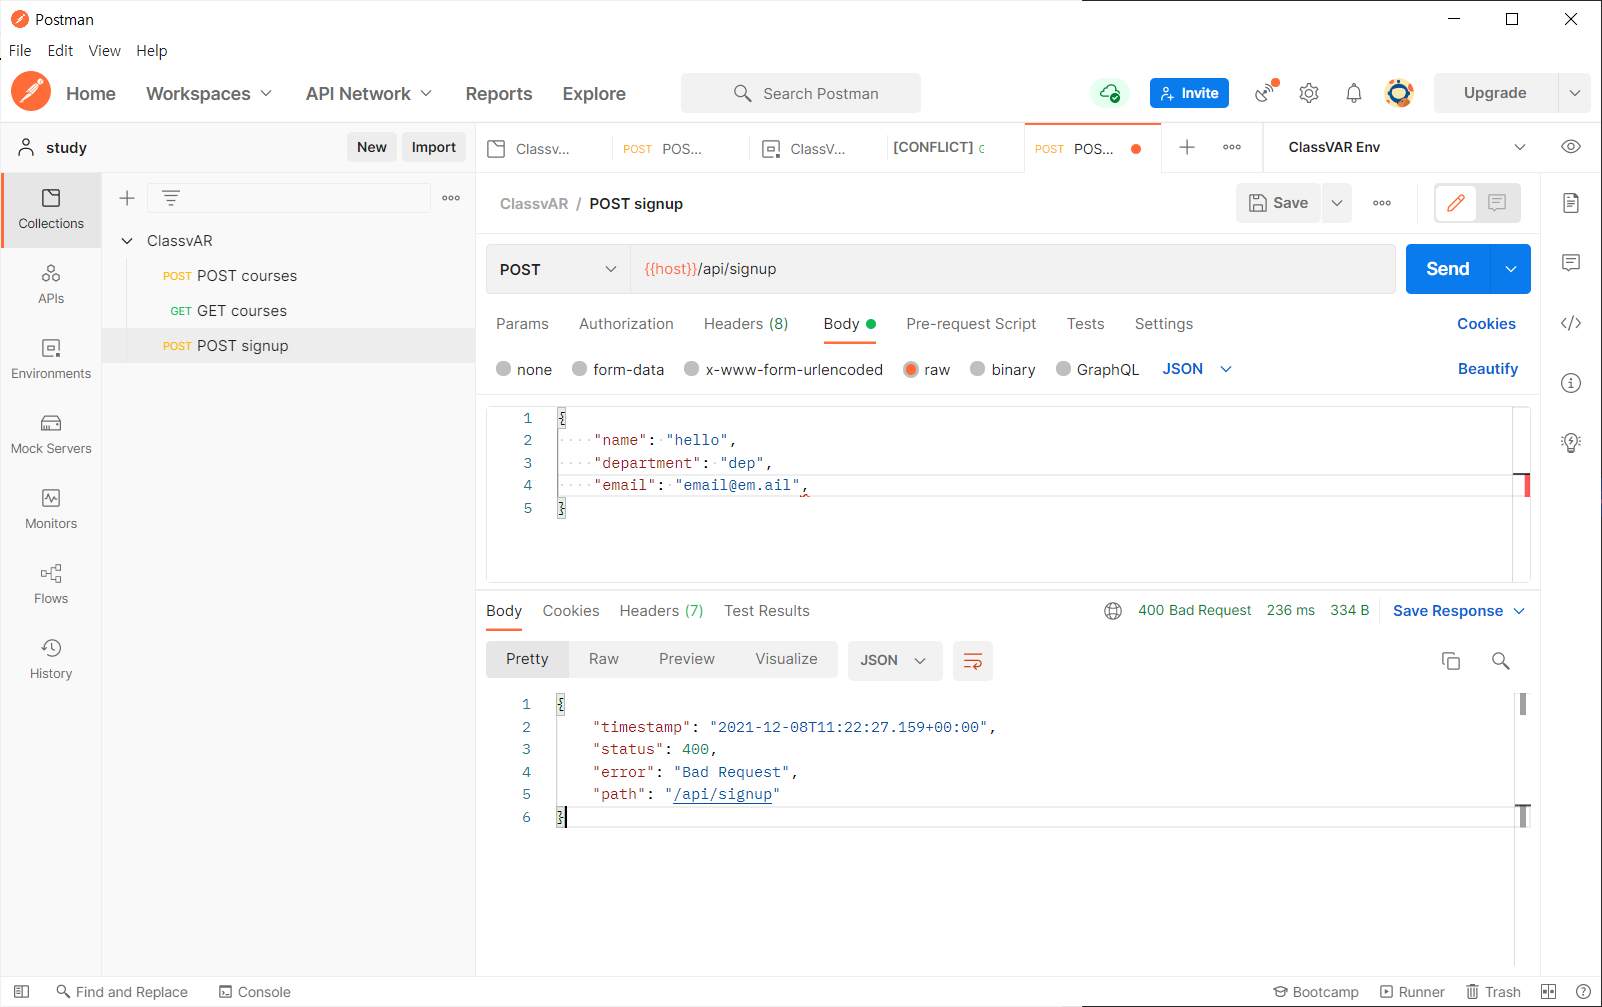Switch to Authorization tab
This screenshot has width=1602, height=1007.
pyautogui.click(x=626, y=324)
